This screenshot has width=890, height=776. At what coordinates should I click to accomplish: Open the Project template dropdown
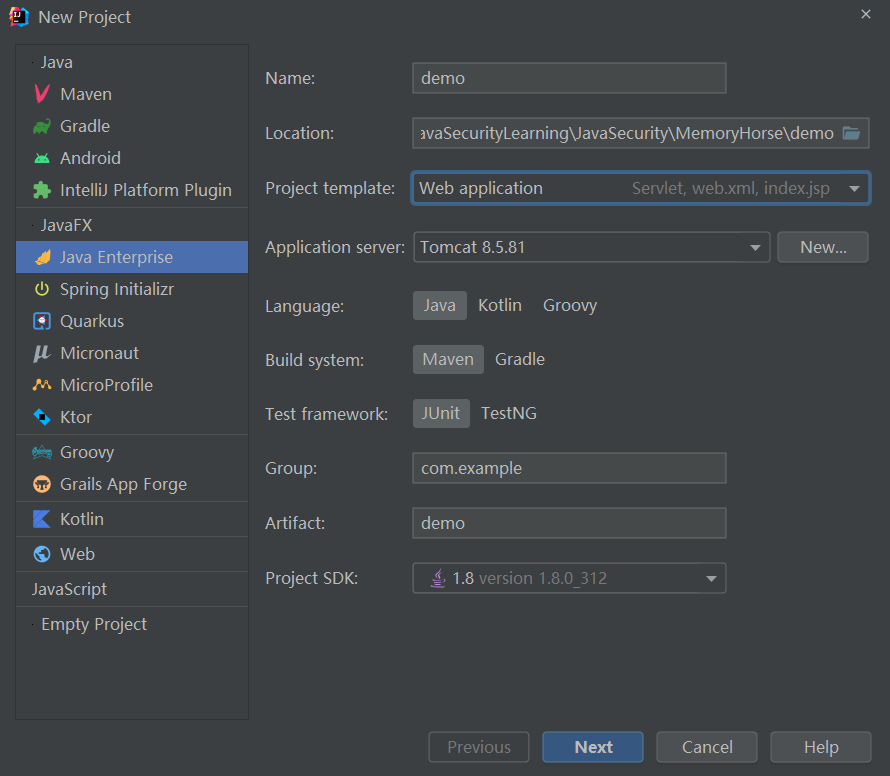click(854, 188)
